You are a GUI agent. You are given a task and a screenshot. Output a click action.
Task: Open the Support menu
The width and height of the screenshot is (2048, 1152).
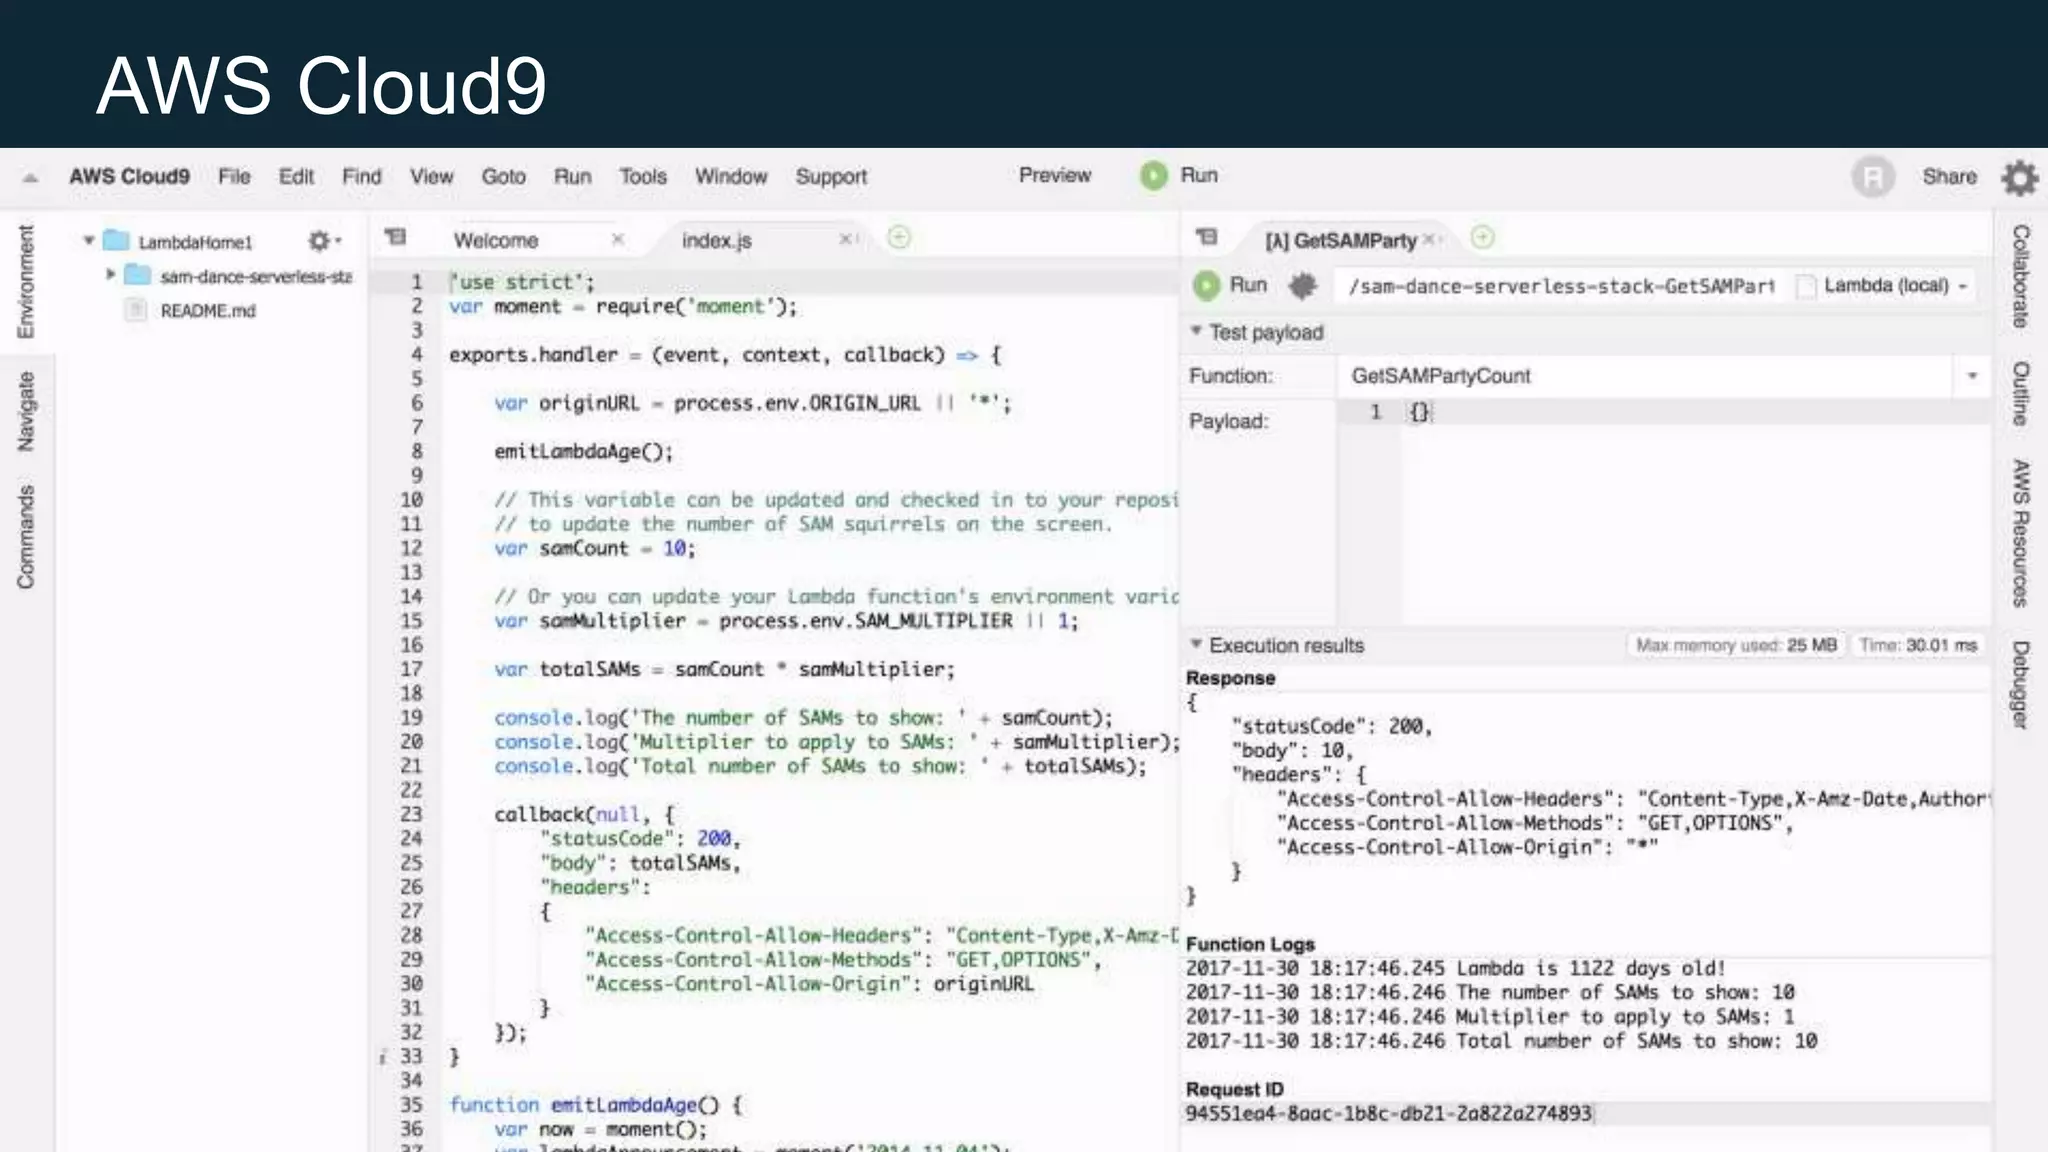831,176
